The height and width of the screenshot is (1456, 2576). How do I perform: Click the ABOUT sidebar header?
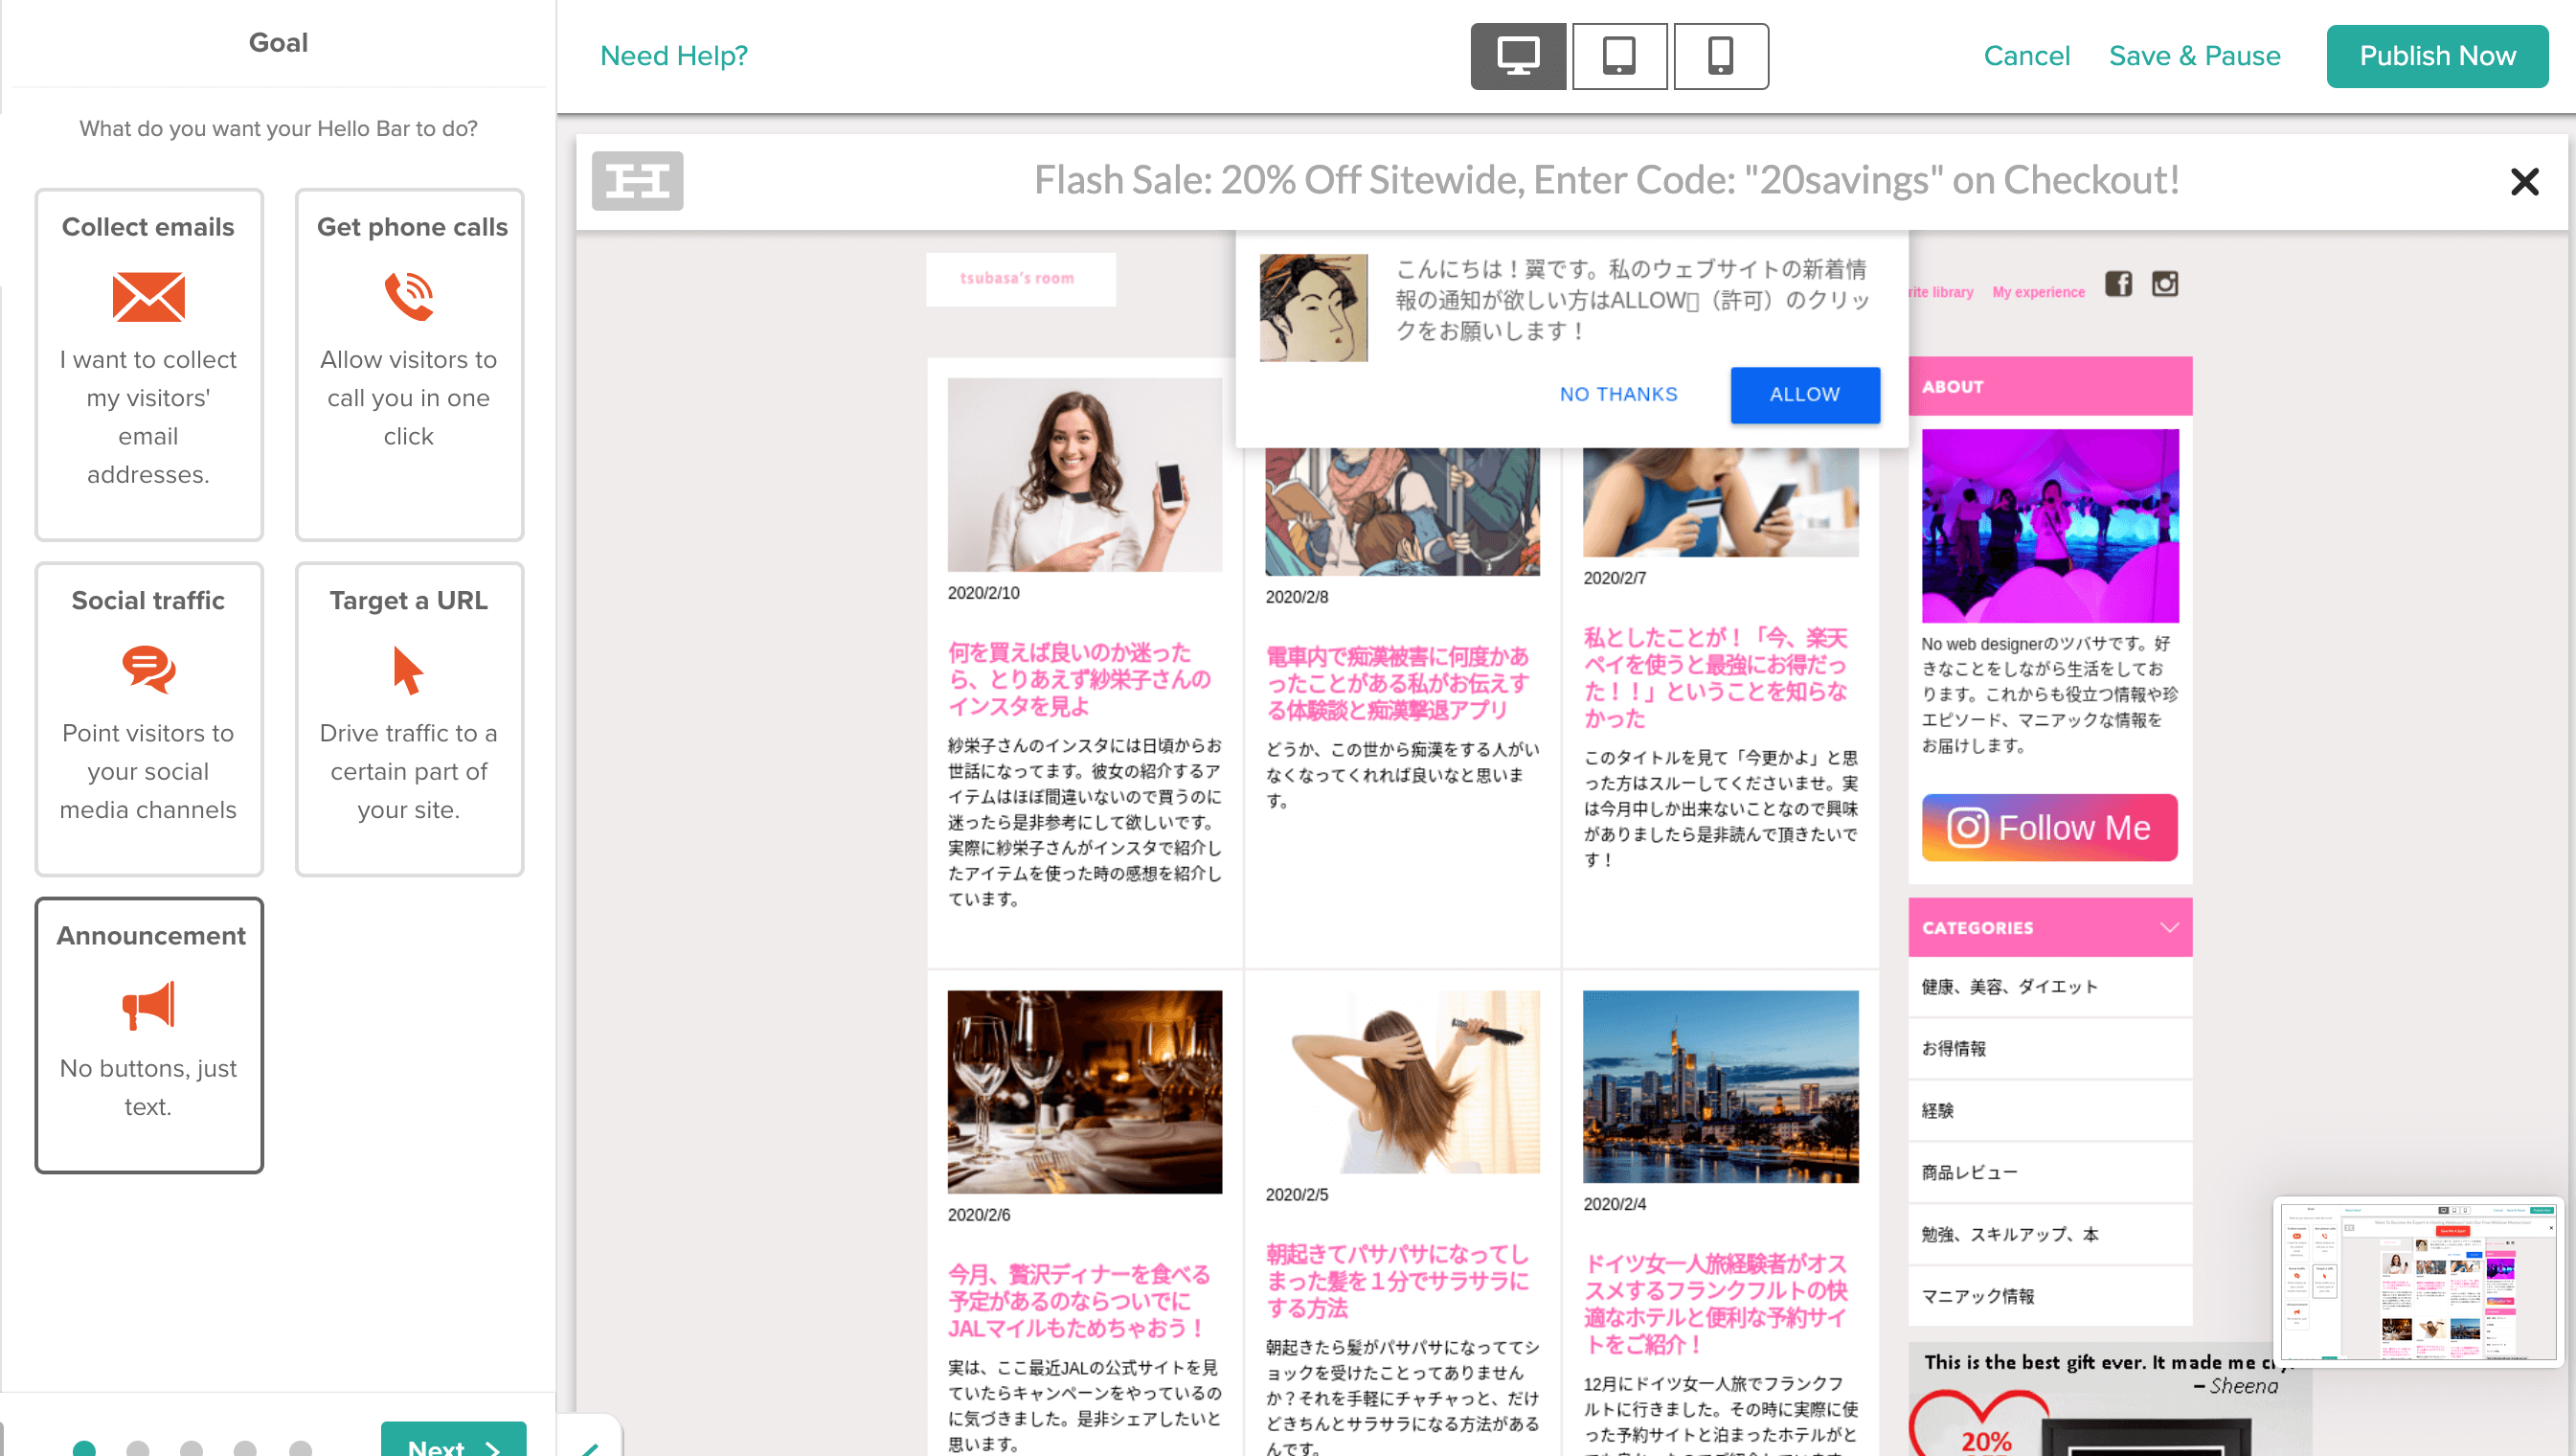(2049, 386)
